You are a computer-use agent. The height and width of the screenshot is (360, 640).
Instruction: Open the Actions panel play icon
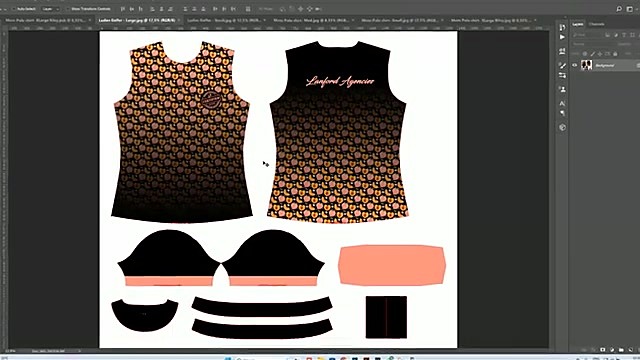(x=562, y=37)
